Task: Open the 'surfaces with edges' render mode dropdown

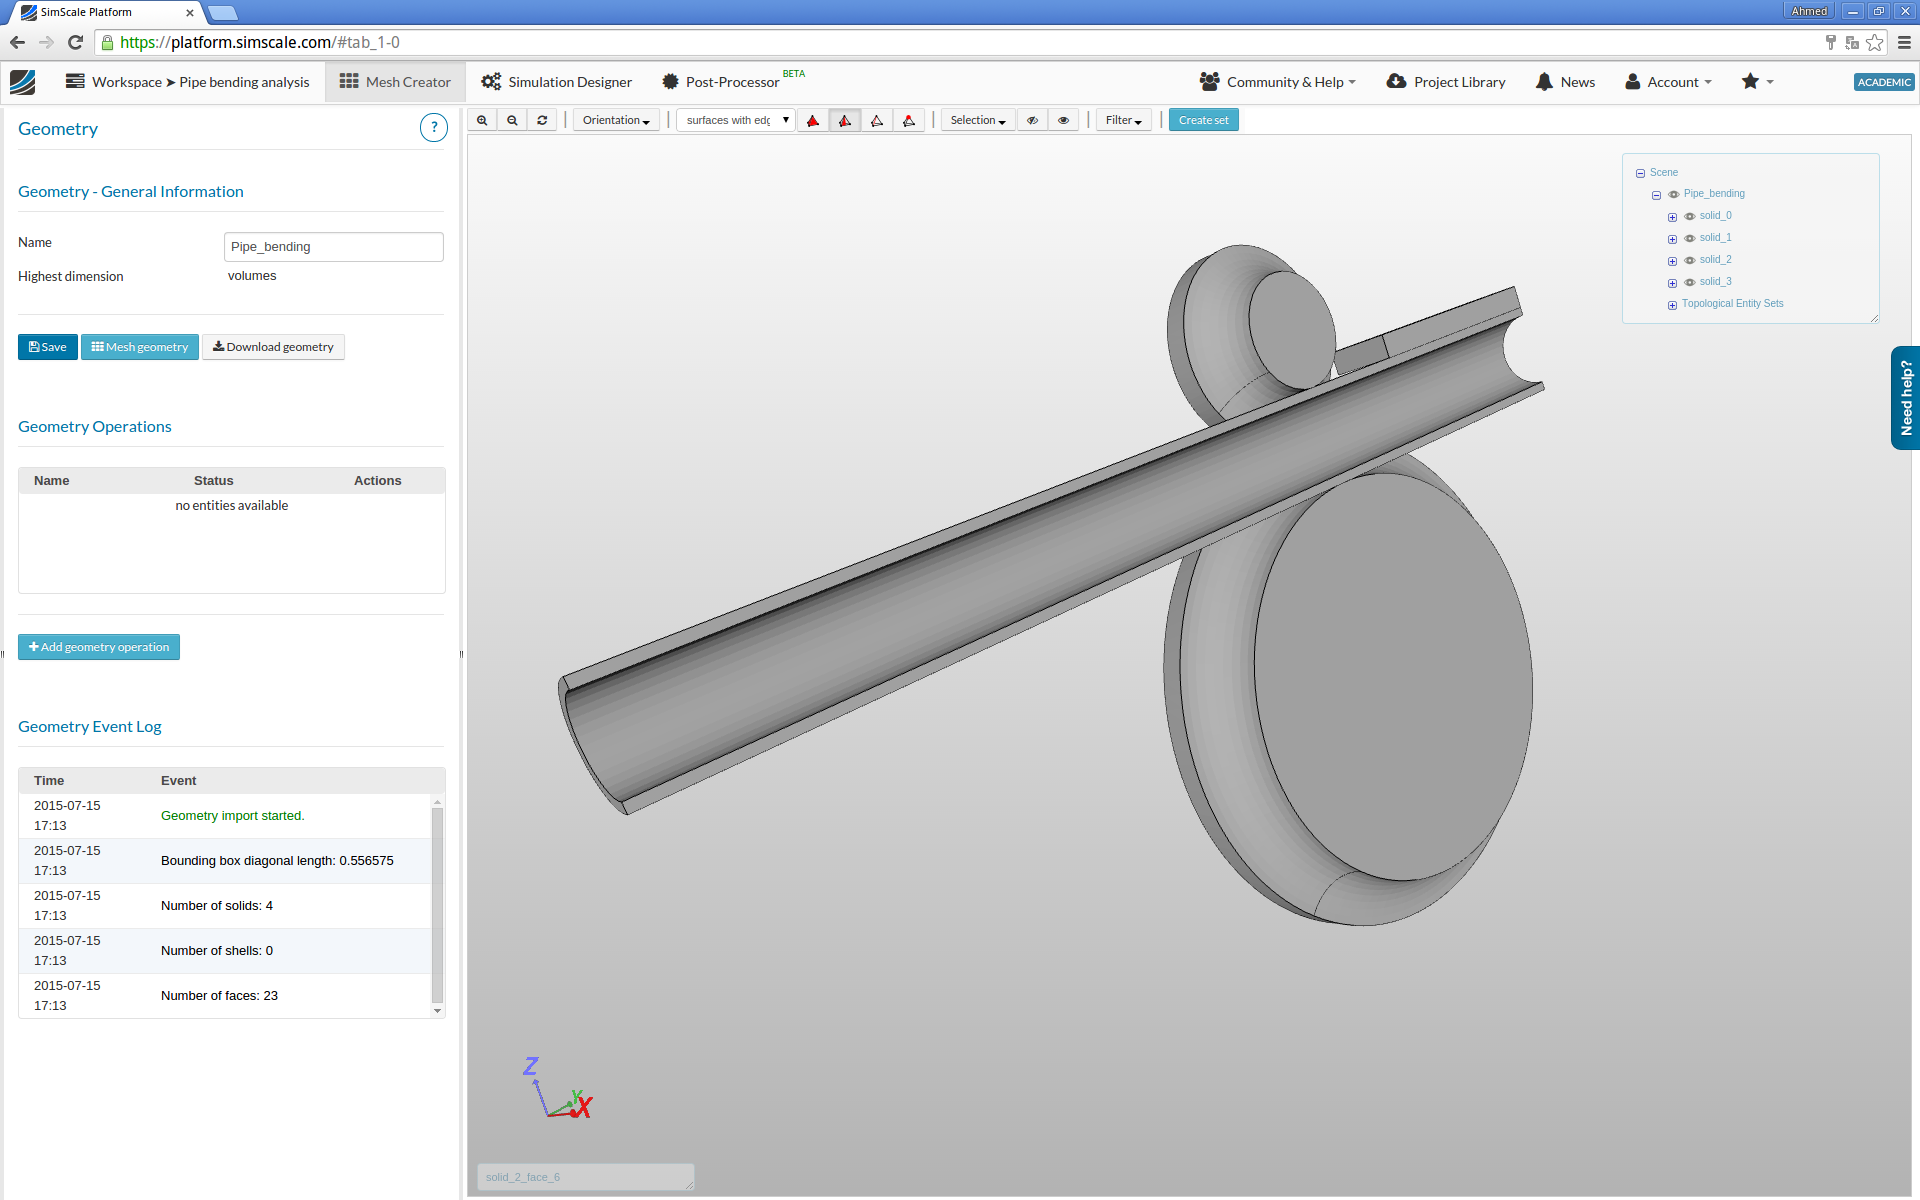Action: 736,120
